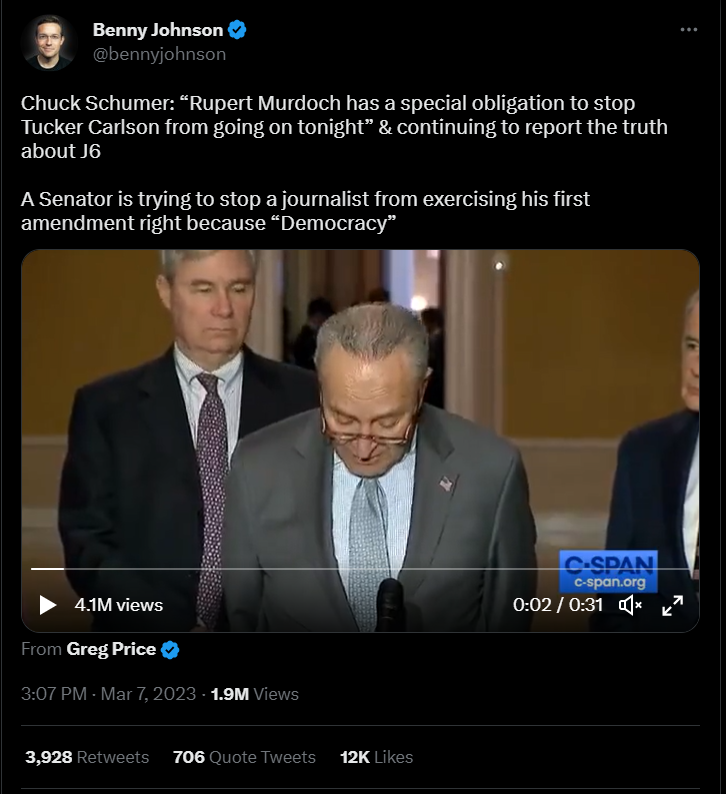The image size is (726, 794).
Task: Click the video thumbnail of Chuck Schumer
Action: click(x=360, y=420)
